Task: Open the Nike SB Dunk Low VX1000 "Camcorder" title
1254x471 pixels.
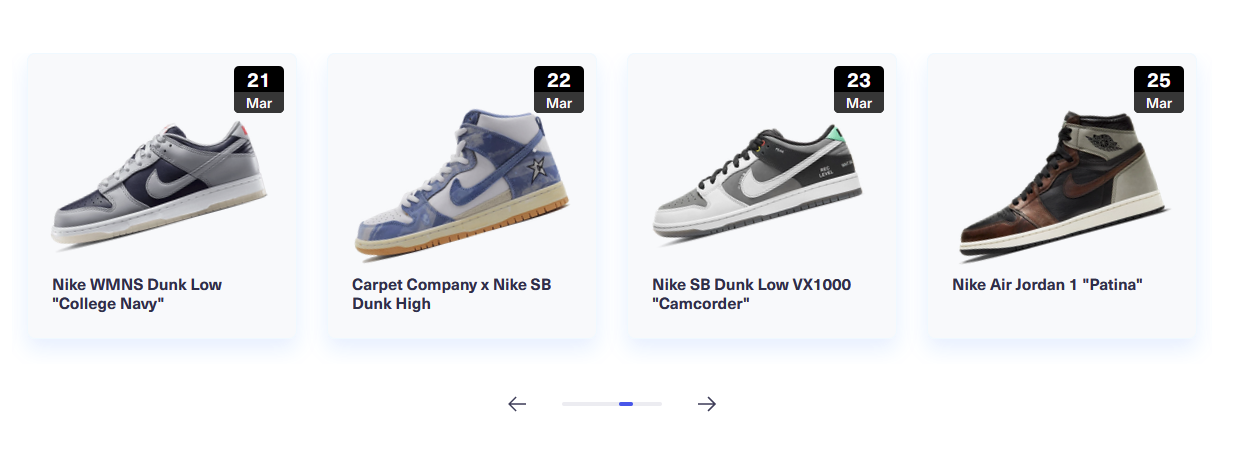Action: pos(751,294)
